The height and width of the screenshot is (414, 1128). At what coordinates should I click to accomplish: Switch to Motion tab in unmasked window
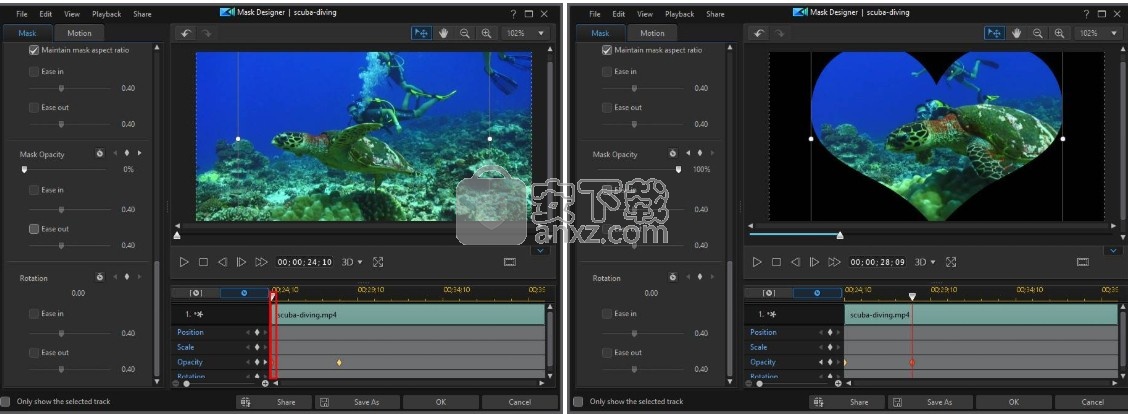point(79,33)
